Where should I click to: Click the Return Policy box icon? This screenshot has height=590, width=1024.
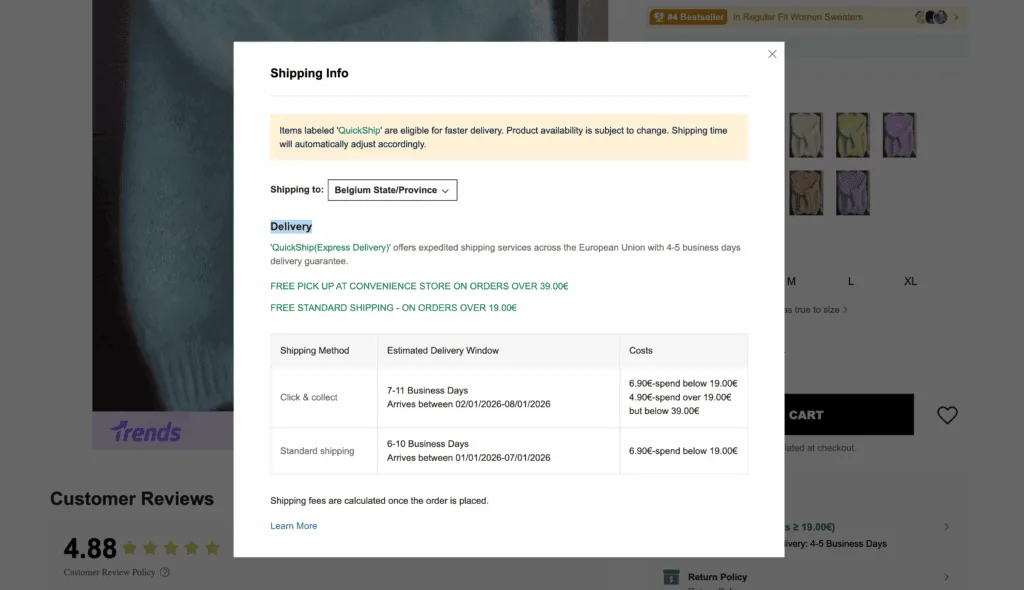[x=671, y=577]
